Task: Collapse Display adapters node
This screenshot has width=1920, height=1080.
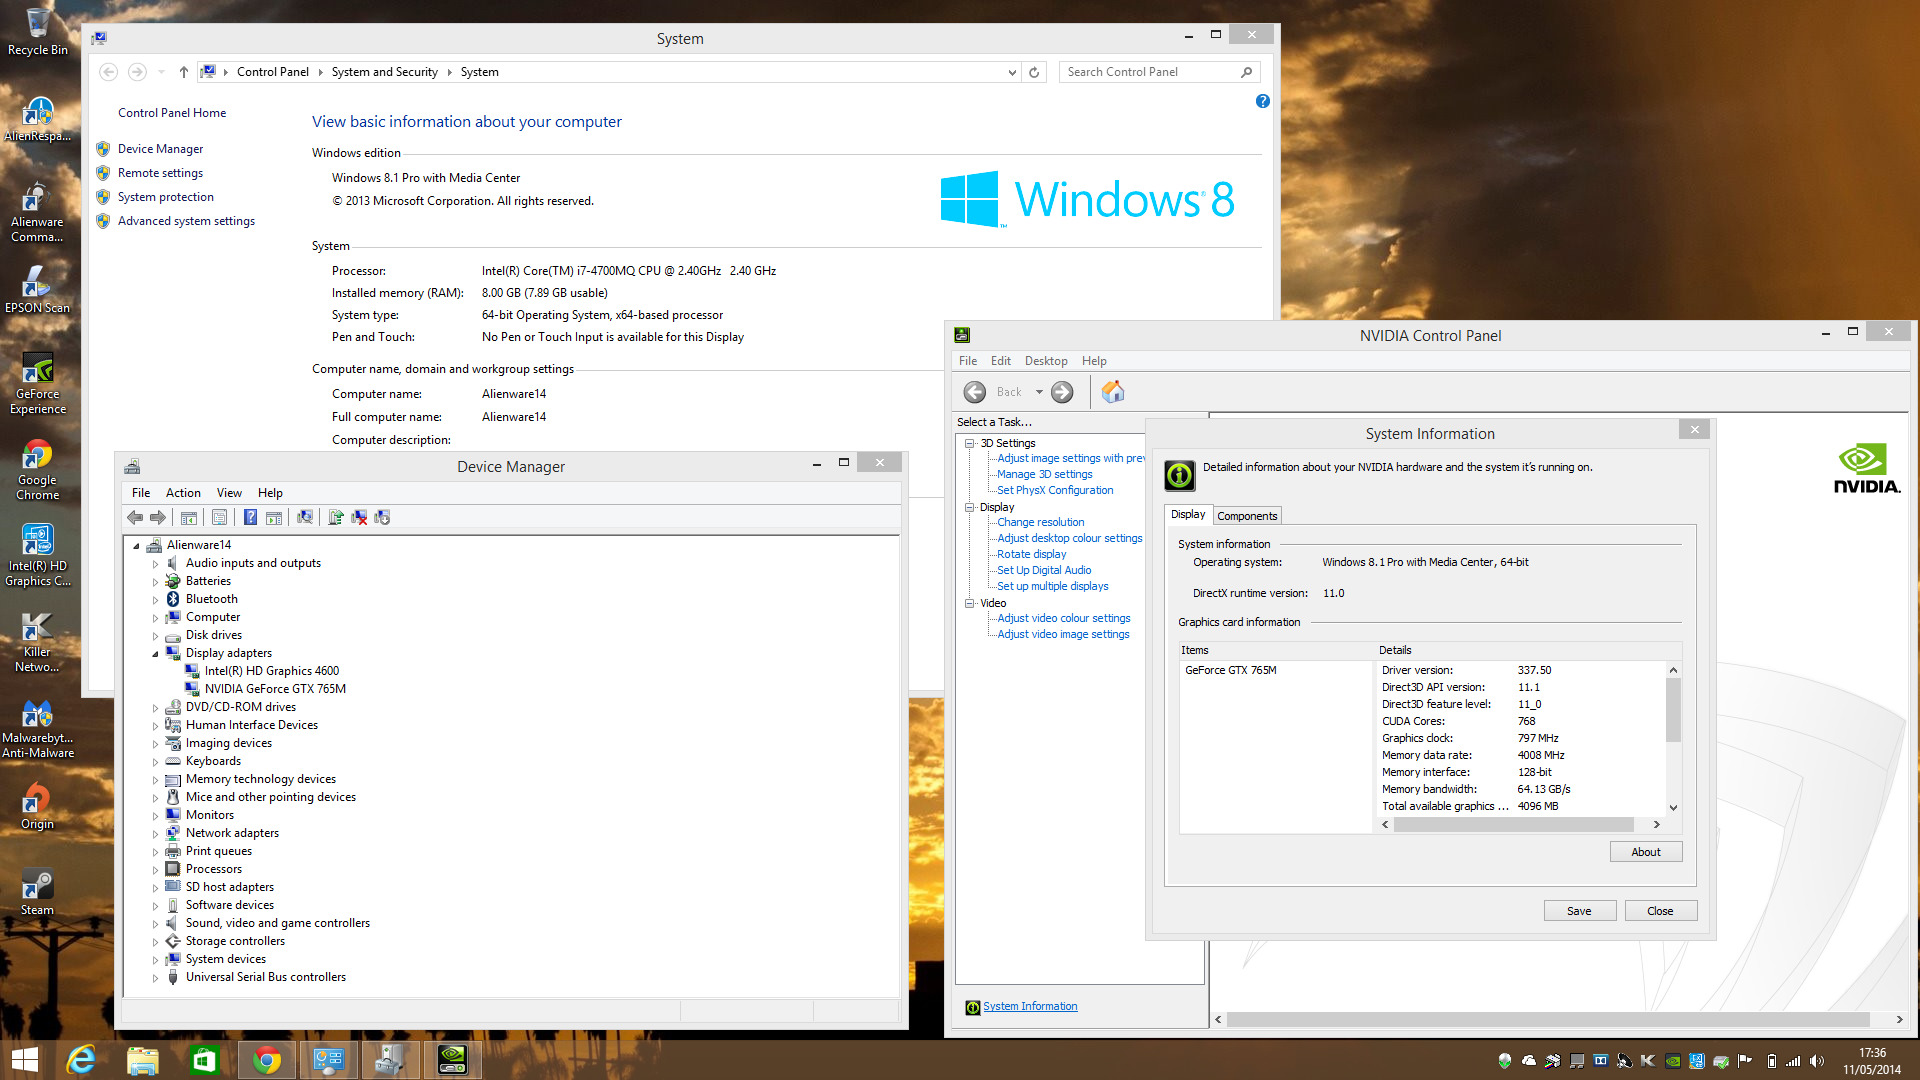Action: [155, 654]
